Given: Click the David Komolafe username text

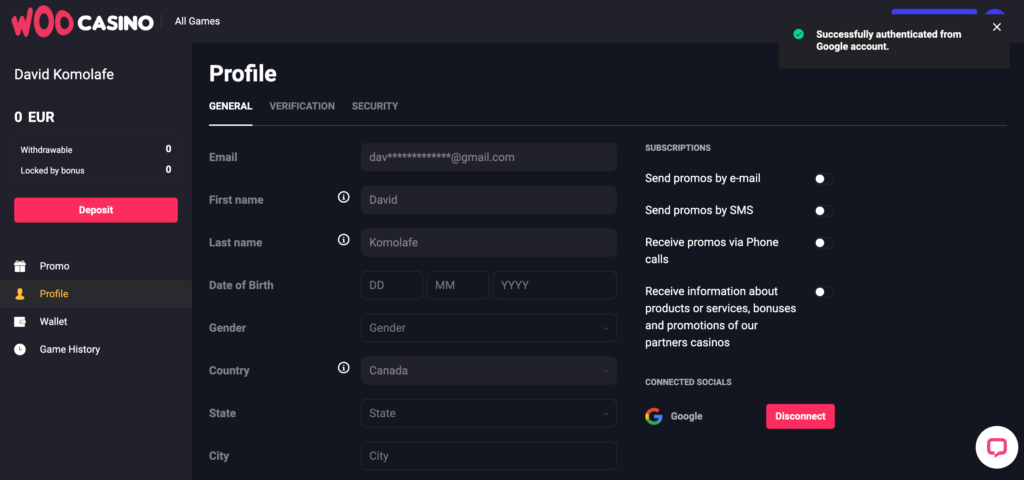Looking at the screenshot, I should point(64,74).
